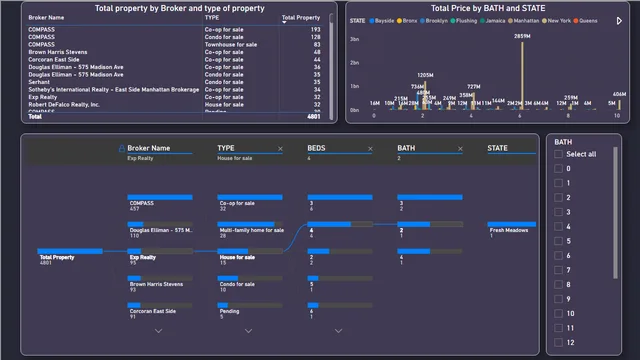Click the Serhant row in broker table
640x360 pixels.
pos(174,82)
